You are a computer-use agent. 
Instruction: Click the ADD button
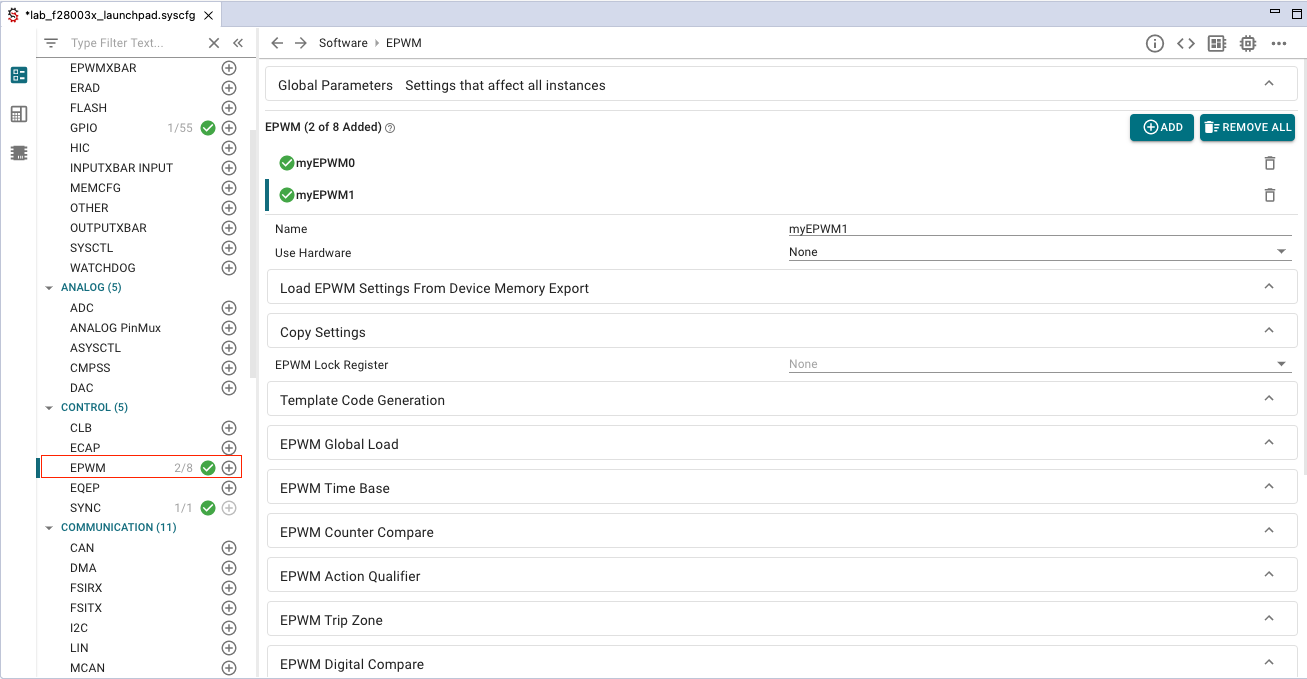tap(1162, 127)
